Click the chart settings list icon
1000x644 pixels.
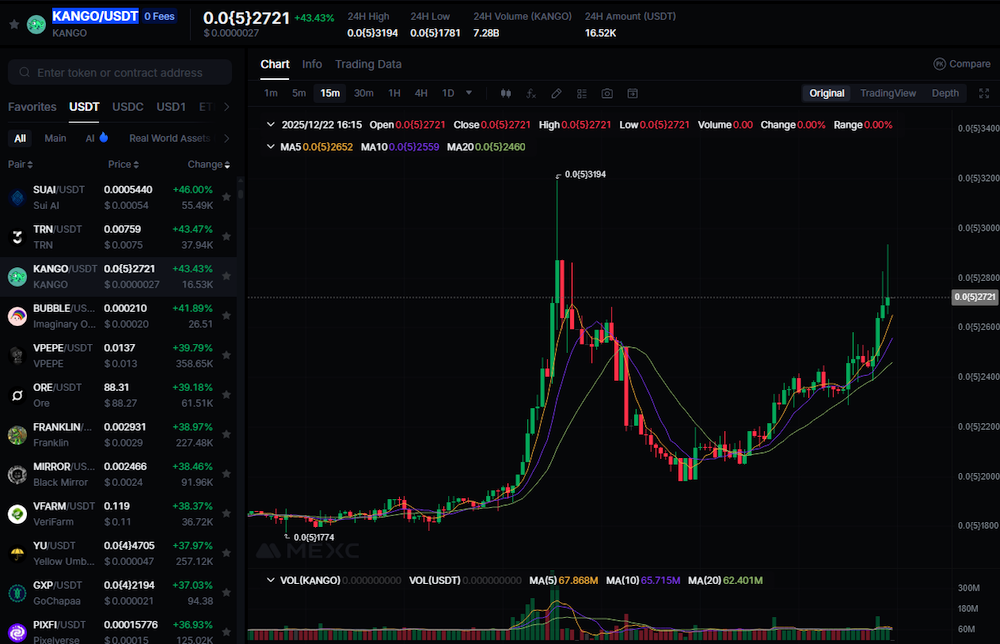click(x=582, y=93)
